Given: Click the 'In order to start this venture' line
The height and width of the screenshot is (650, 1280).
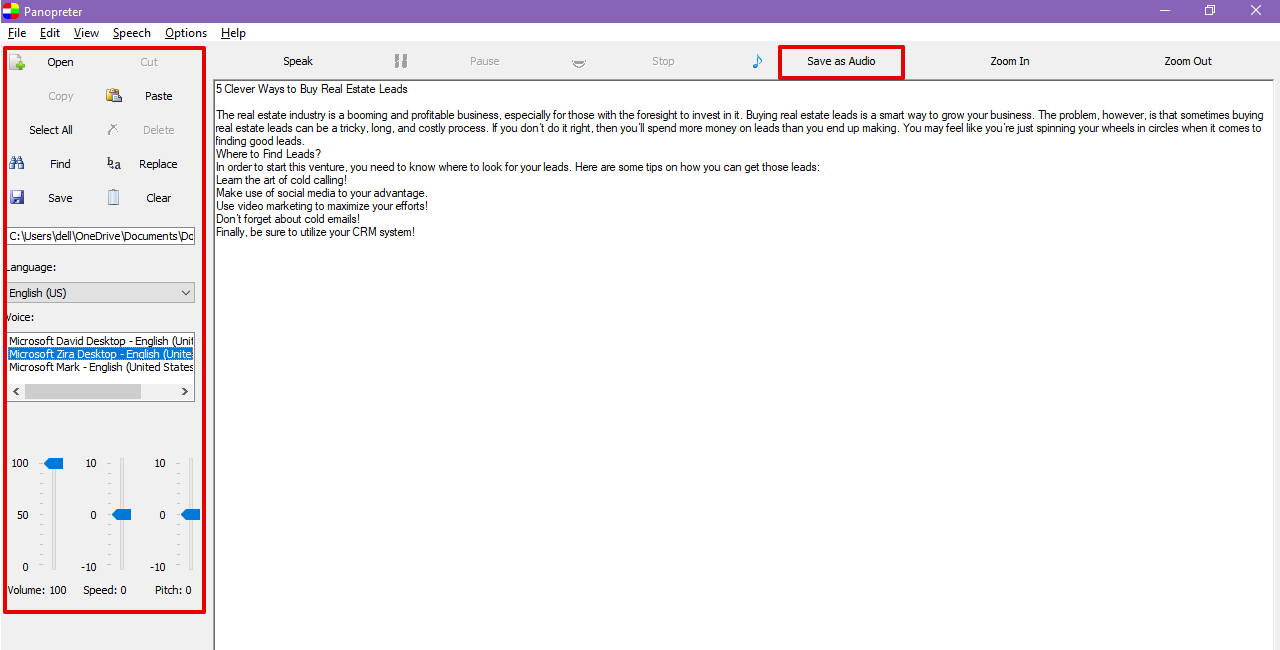Looking at the screenshot, I should pos(518,167).
